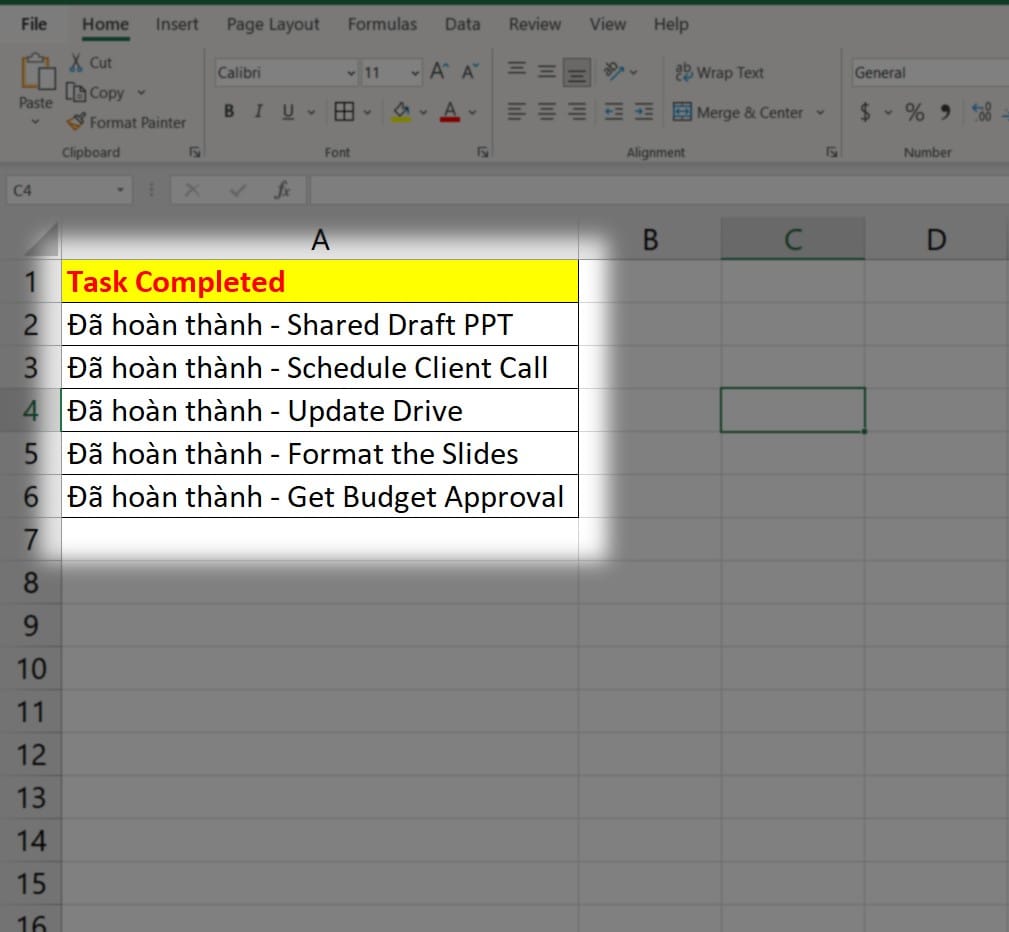This screenshot has height=932, width=1009.
Task: Click the Center align icon
Action: pyautogui.click(x=547, y=112)
